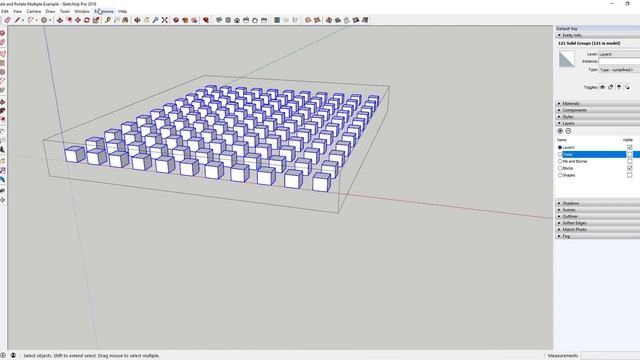Select the Zoom magnifier tool
The image size is (640, 360).
(156, 20)
